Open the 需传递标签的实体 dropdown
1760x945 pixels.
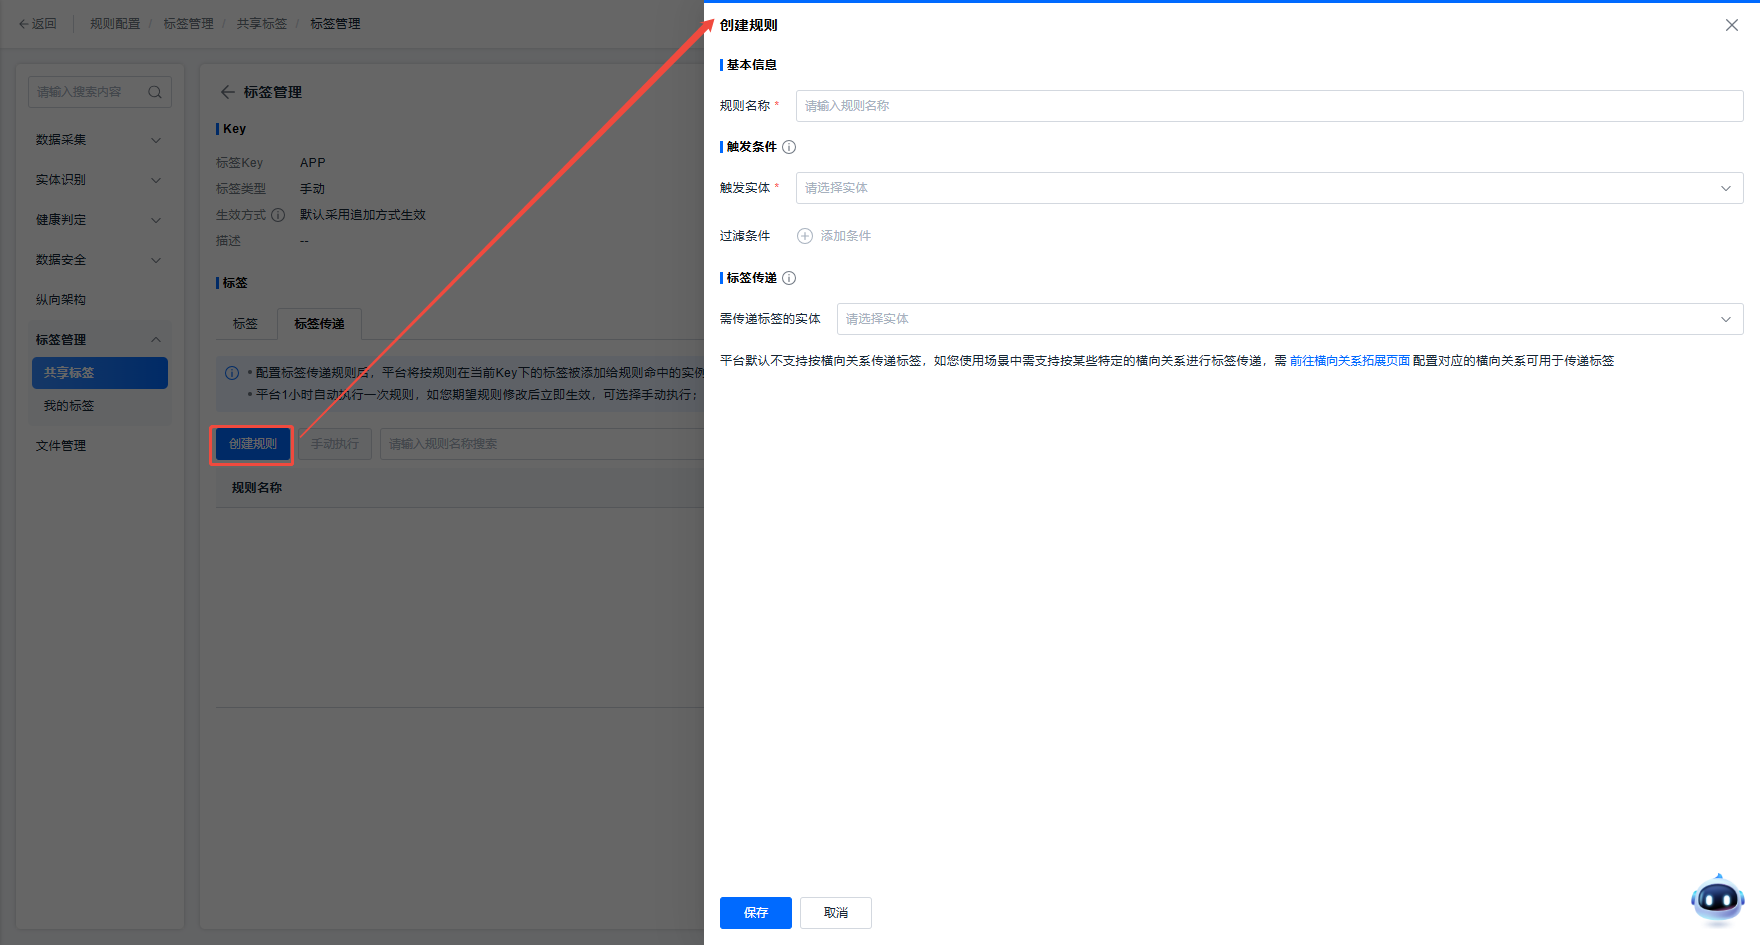(1289, 319)
